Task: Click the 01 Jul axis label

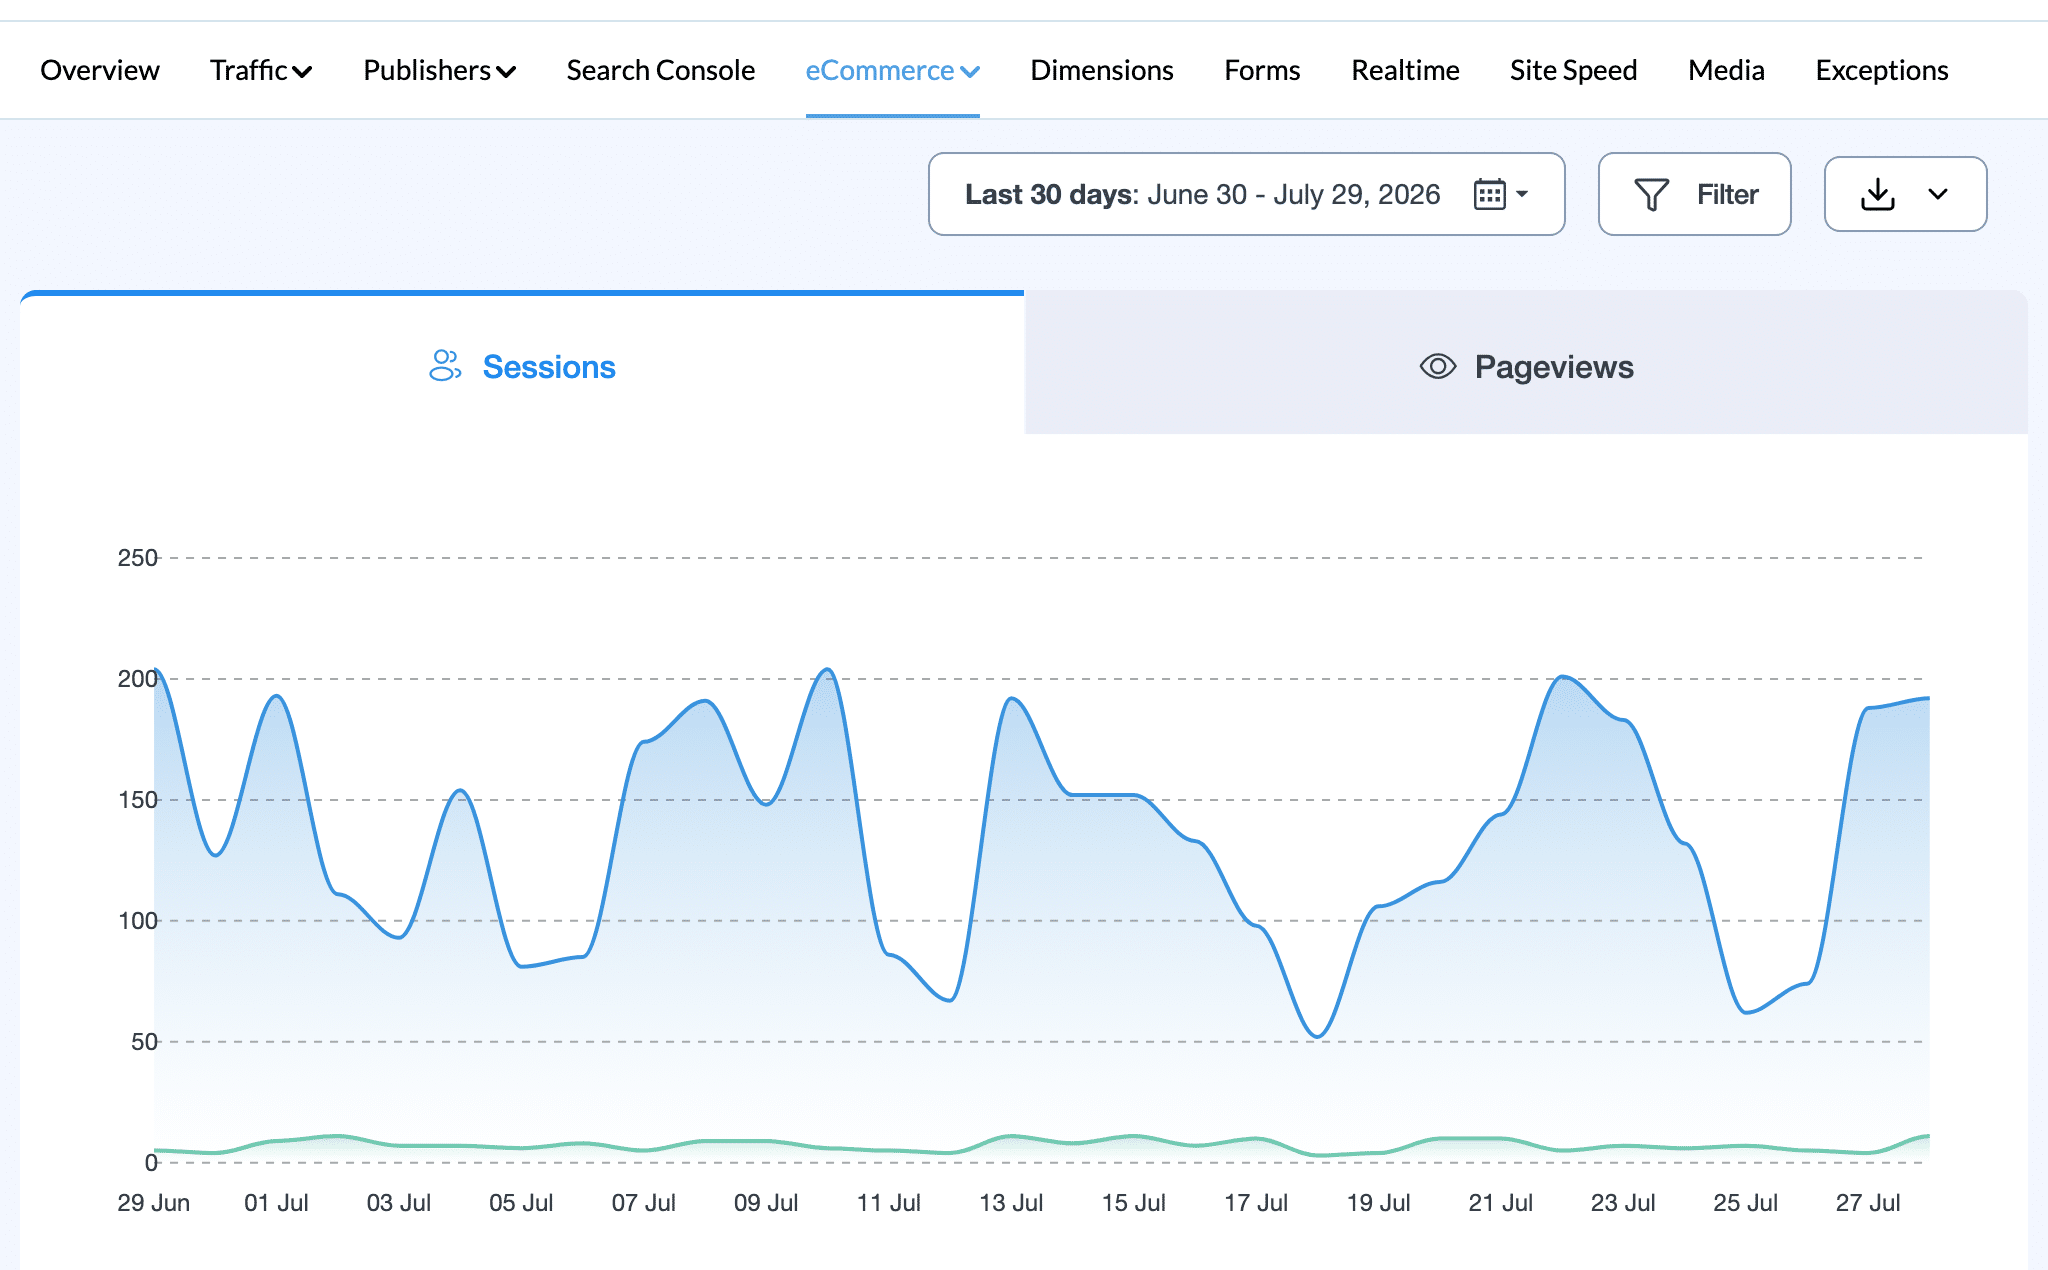Action: (276, 1203)
